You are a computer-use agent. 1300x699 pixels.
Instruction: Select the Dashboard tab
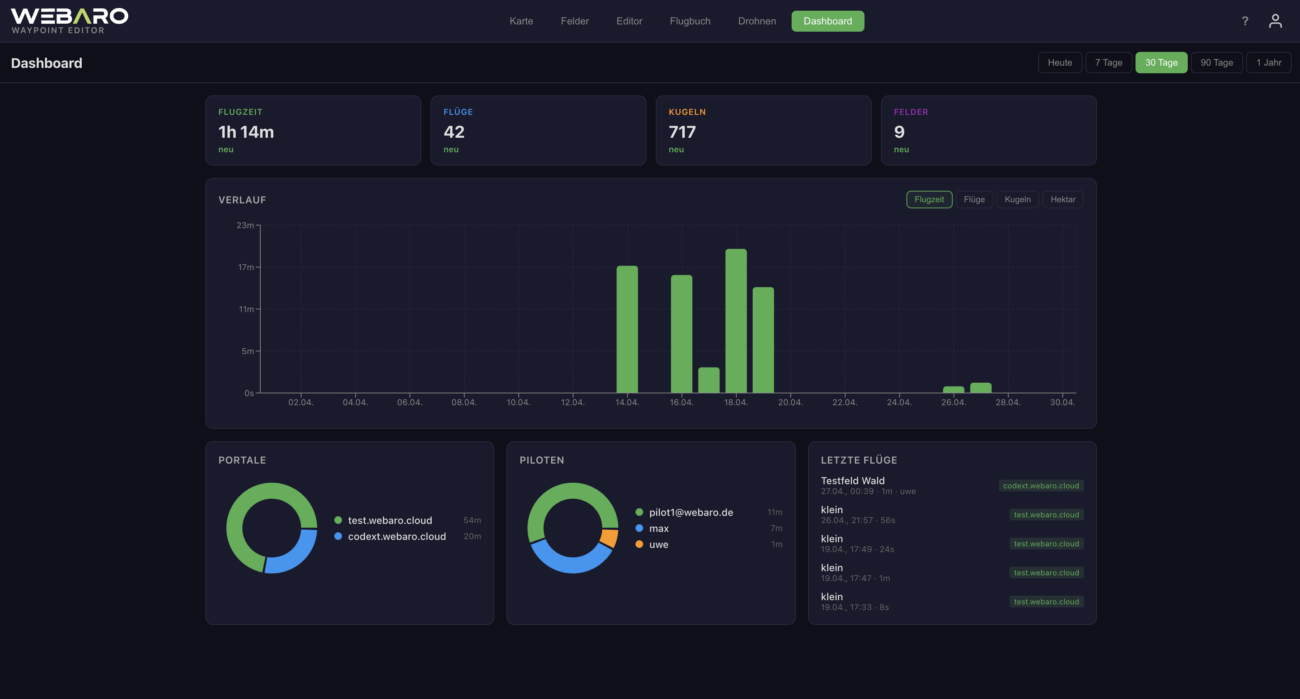pyautogui.click(x=828, y=21)
